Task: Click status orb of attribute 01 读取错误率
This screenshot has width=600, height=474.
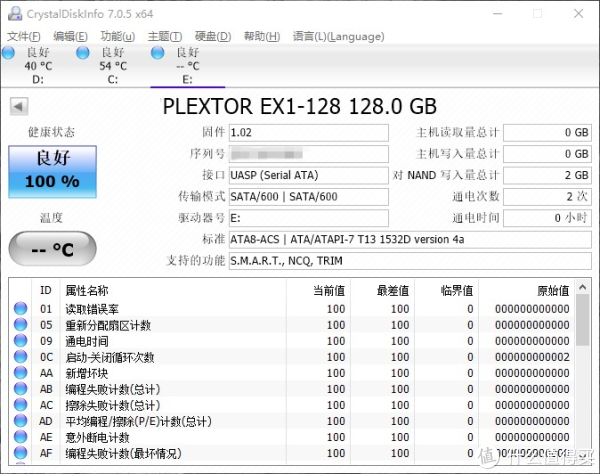Action: click(20, 308)
